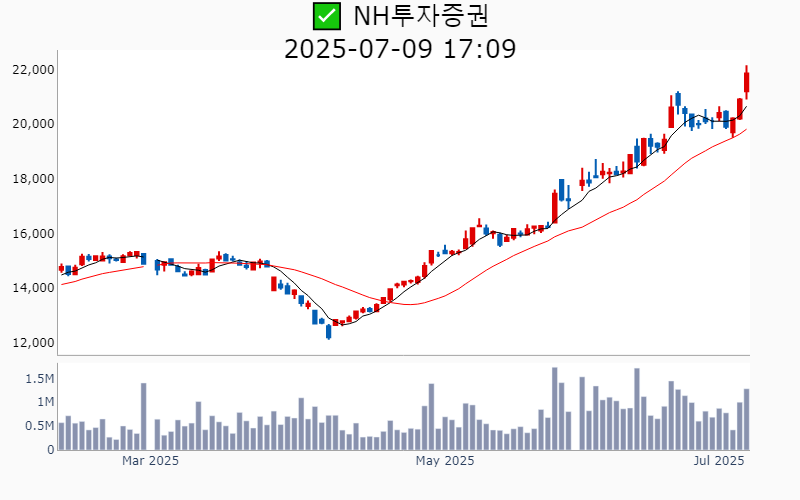Click the latest red candlestick above 22,000
This screenshot has height=500, width=800.
[746, 82]
